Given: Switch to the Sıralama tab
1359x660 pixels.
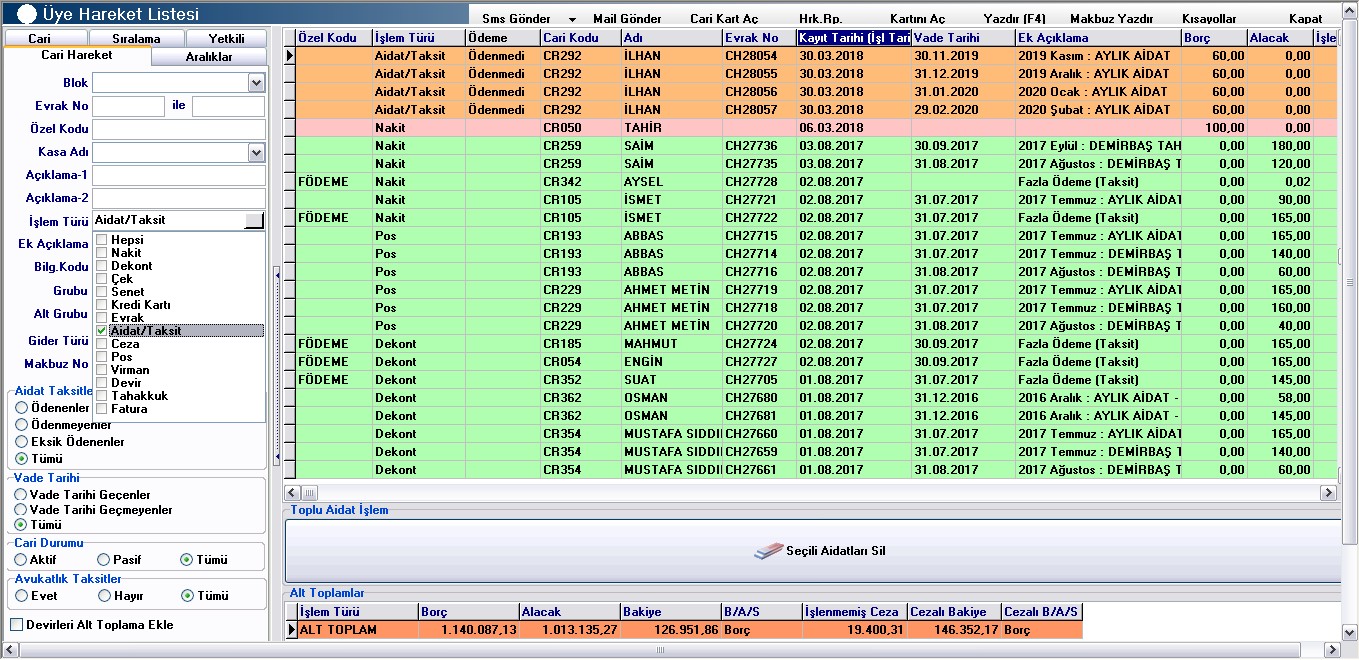Looking at the screenshot, I should pyautogui.click(x=136, y=38).
